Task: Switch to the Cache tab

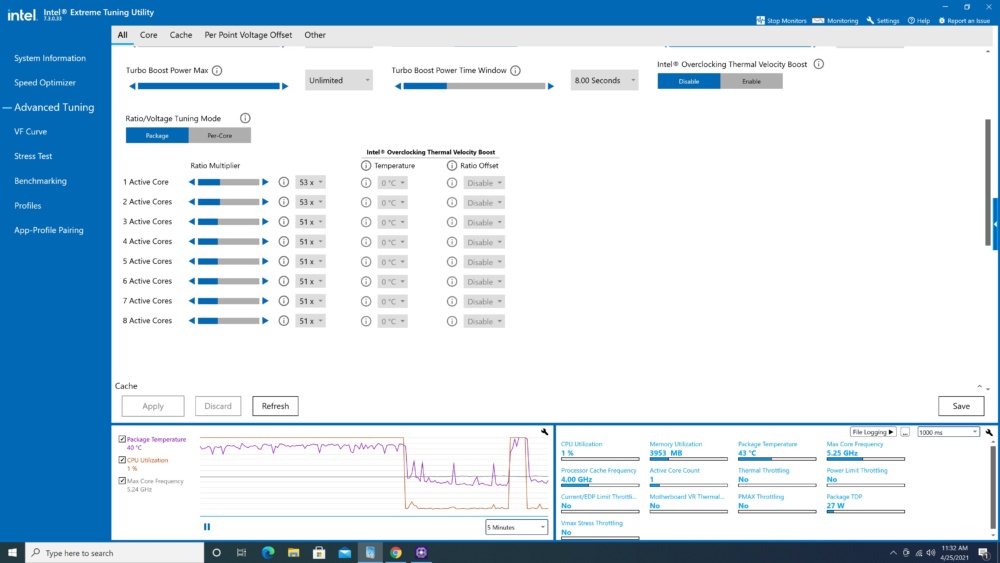Action: tap(180, 35)
